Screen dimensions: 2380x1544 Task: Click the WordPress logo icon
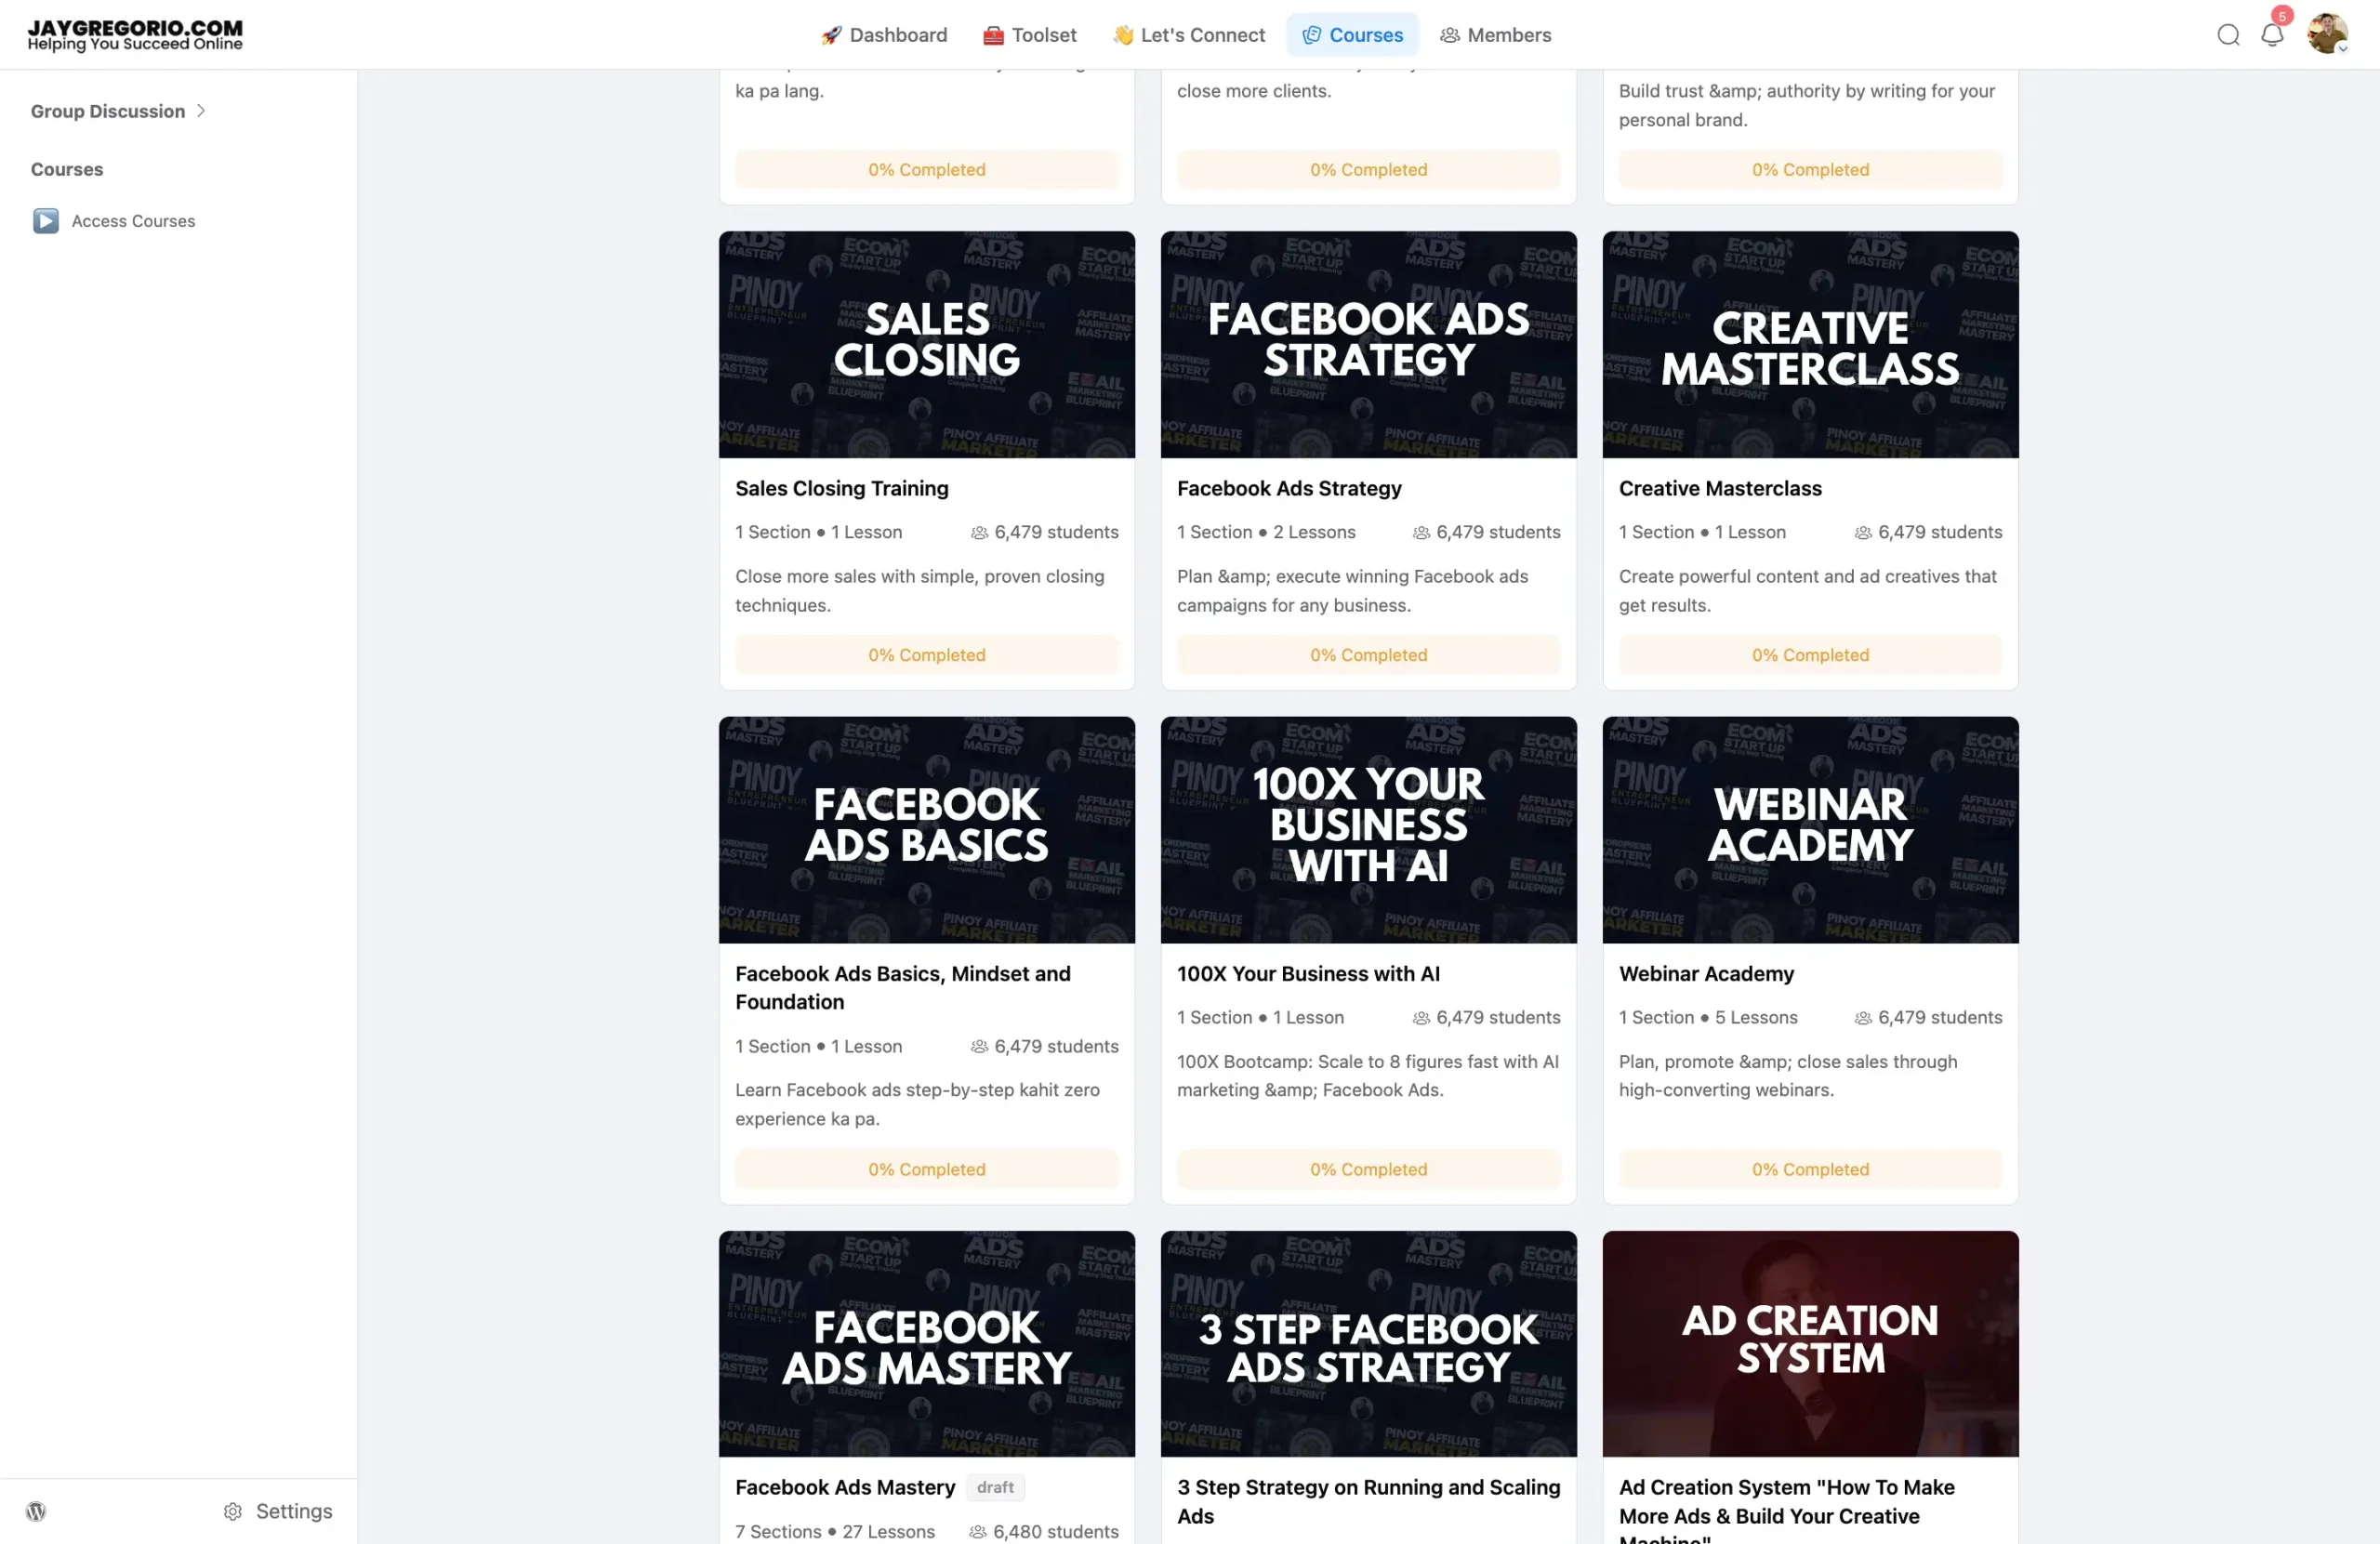36,1511
